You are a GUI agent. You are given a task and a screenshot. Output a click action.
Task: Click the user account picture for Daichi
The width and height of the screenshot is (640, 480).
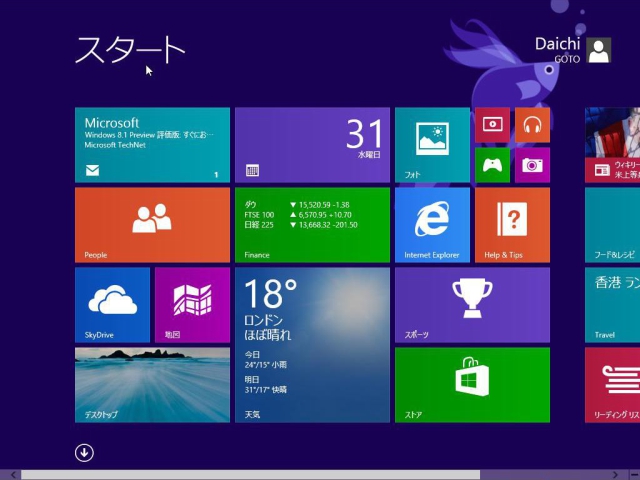click(599, 50)
